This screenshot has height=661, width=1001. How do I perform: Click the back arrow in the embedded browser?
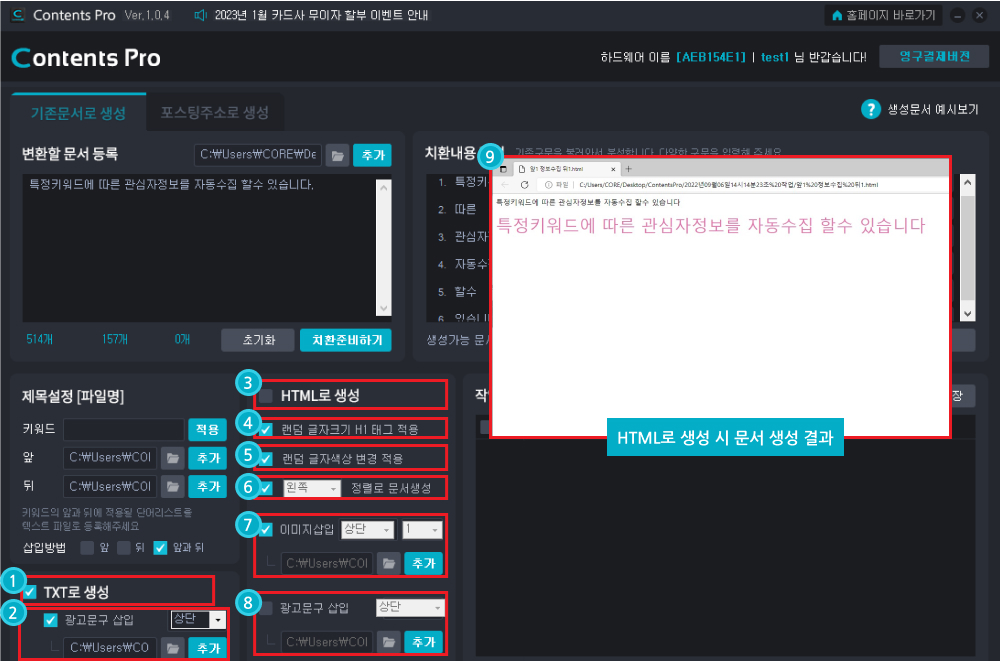point(505,185)
